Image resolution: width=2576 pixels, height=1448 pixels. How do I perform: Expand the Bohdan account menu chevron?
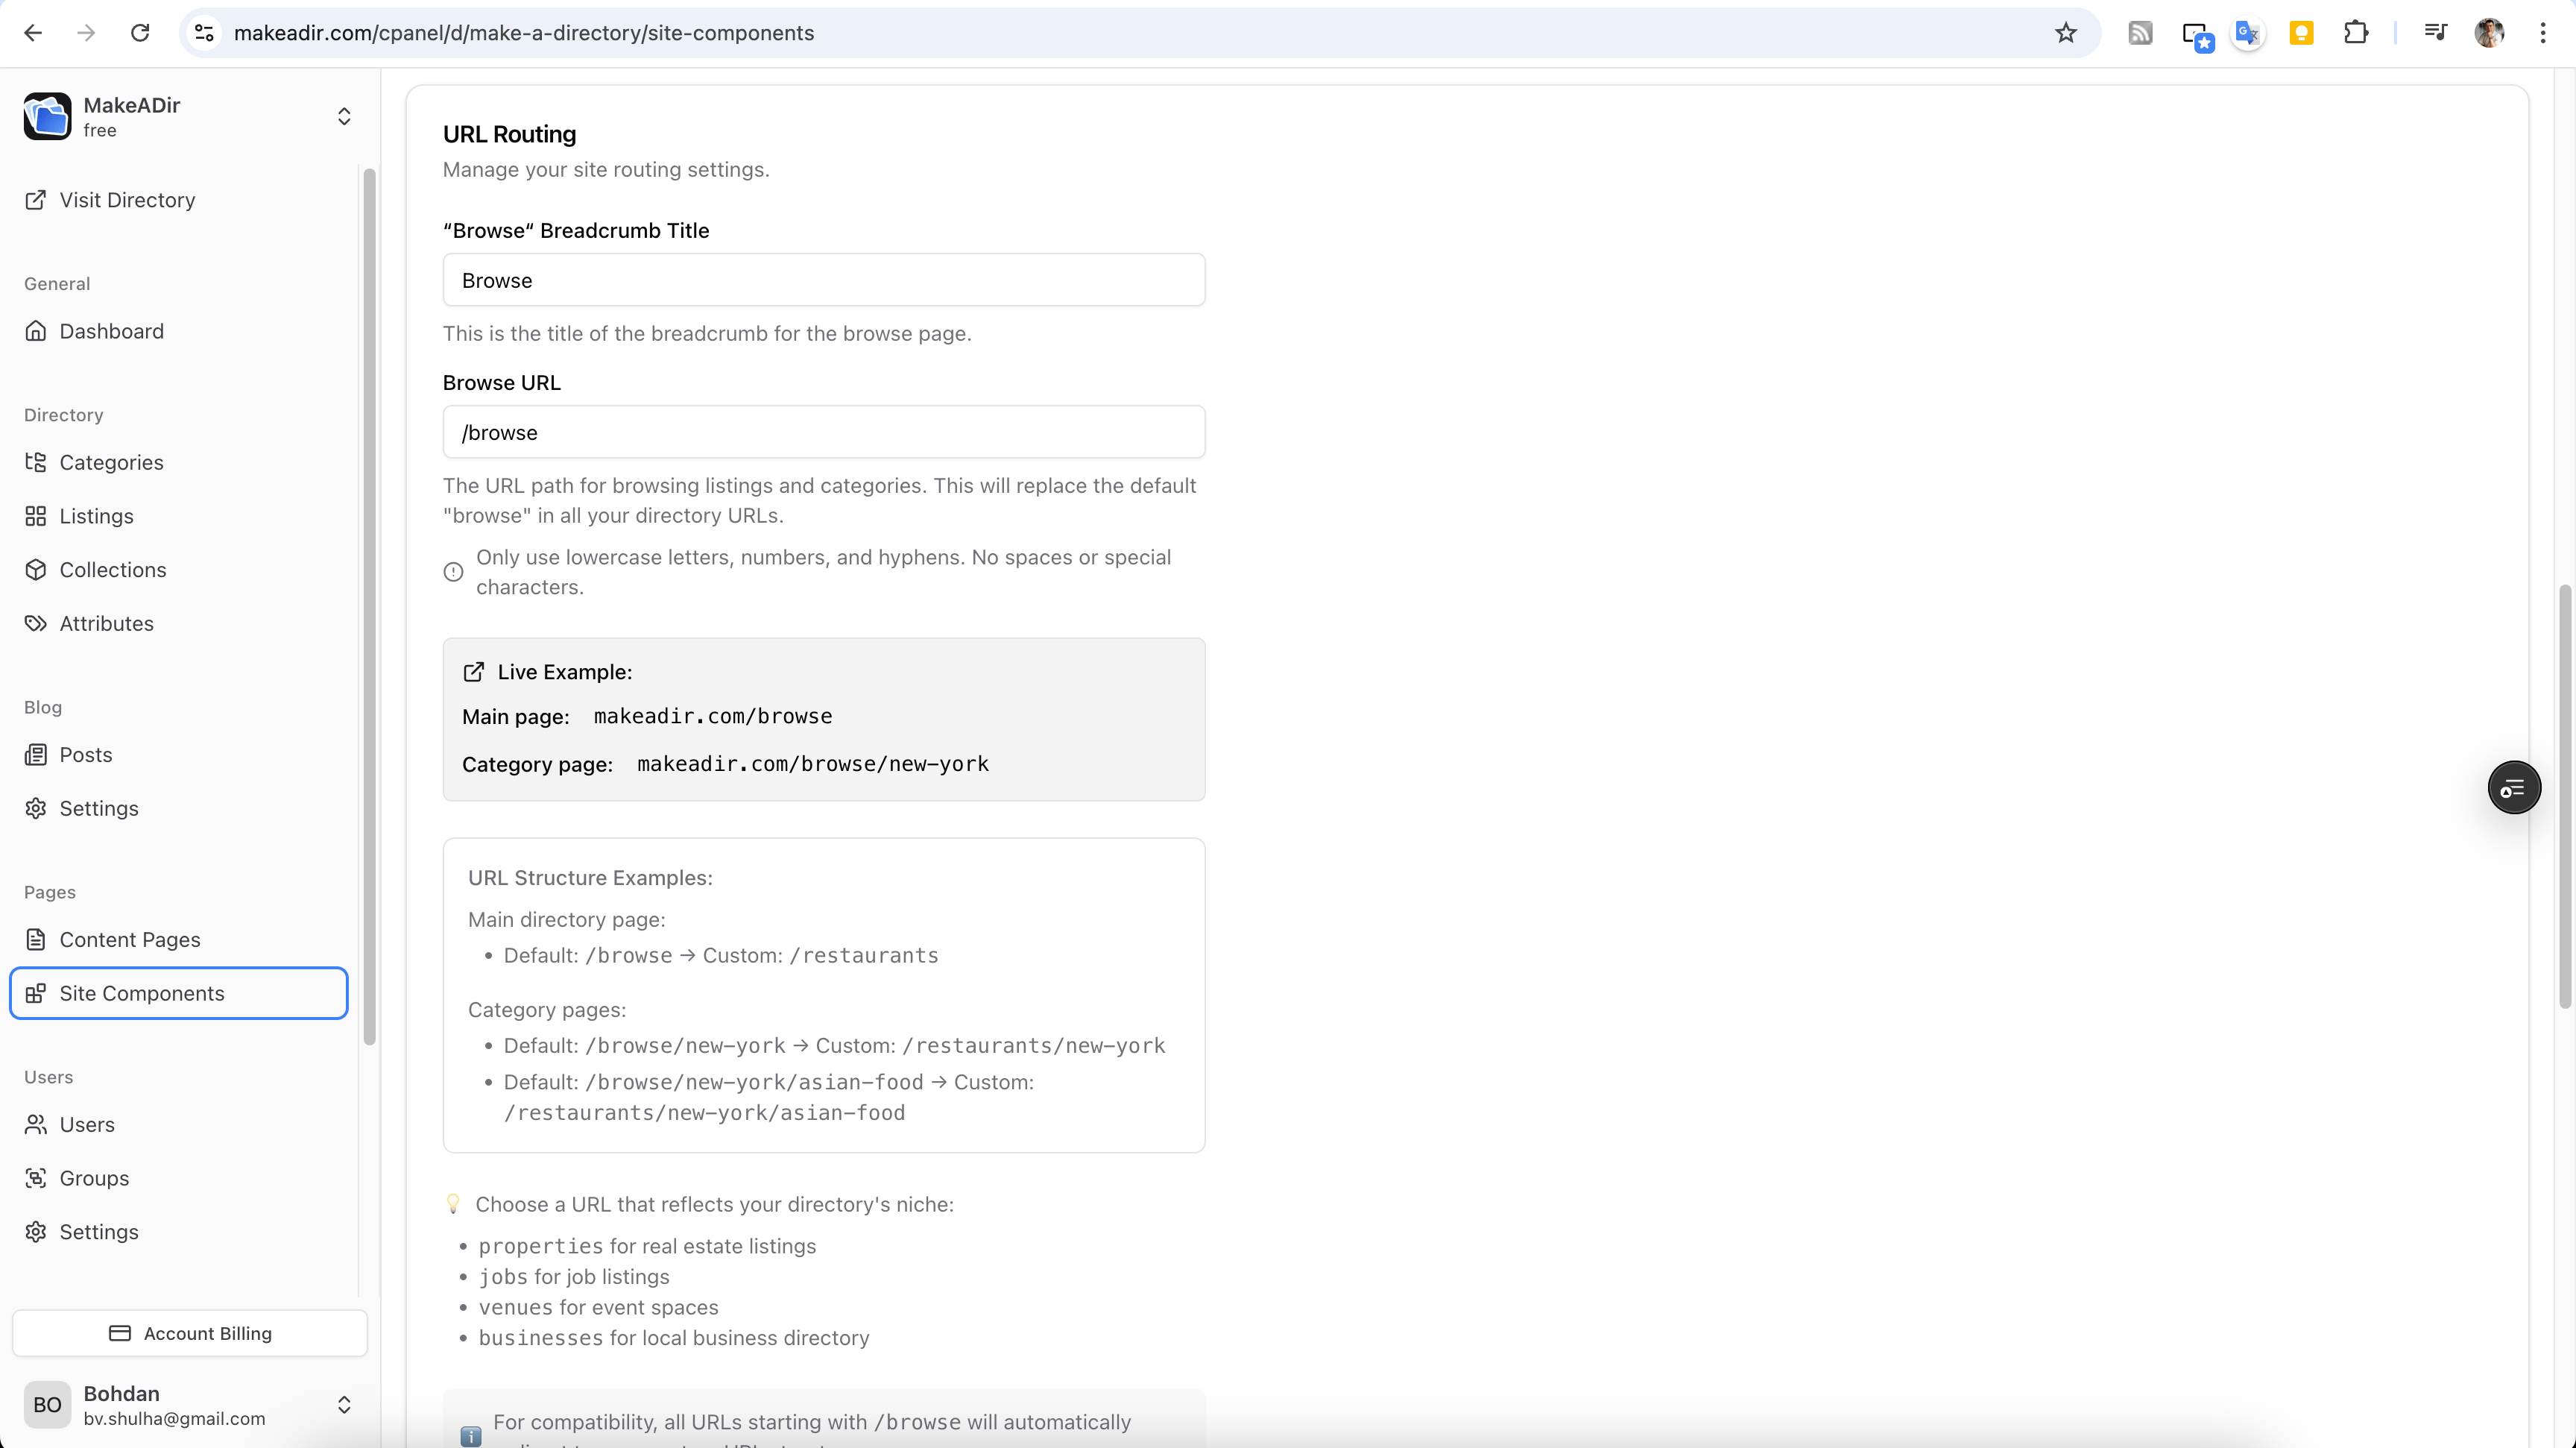point(344,1404)
